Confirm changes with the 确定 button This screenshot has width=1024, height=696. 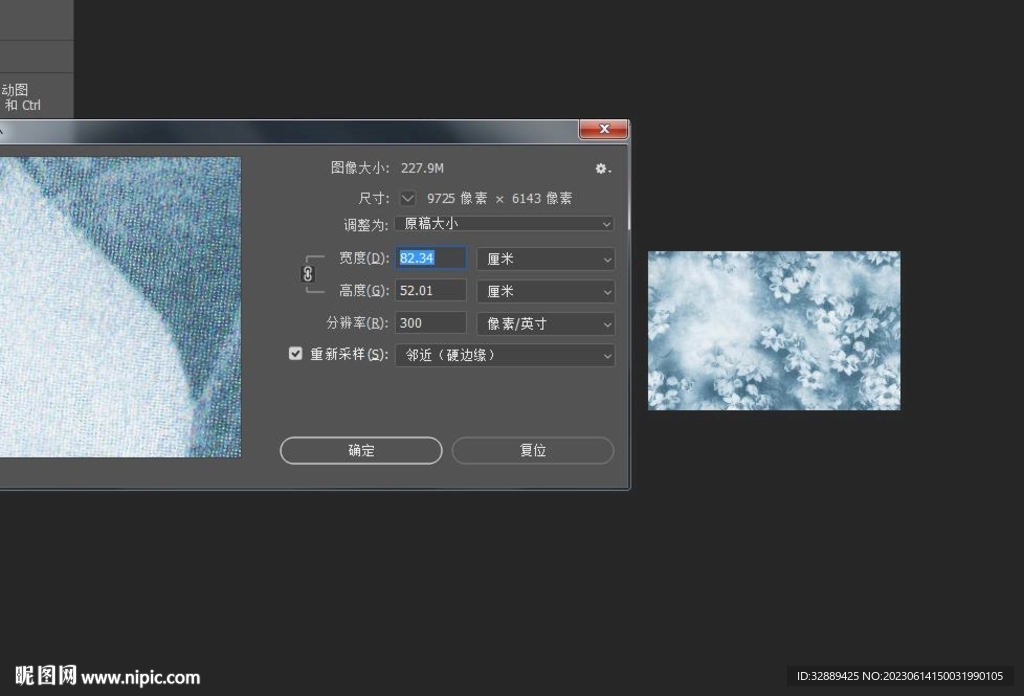pos(360,450)
